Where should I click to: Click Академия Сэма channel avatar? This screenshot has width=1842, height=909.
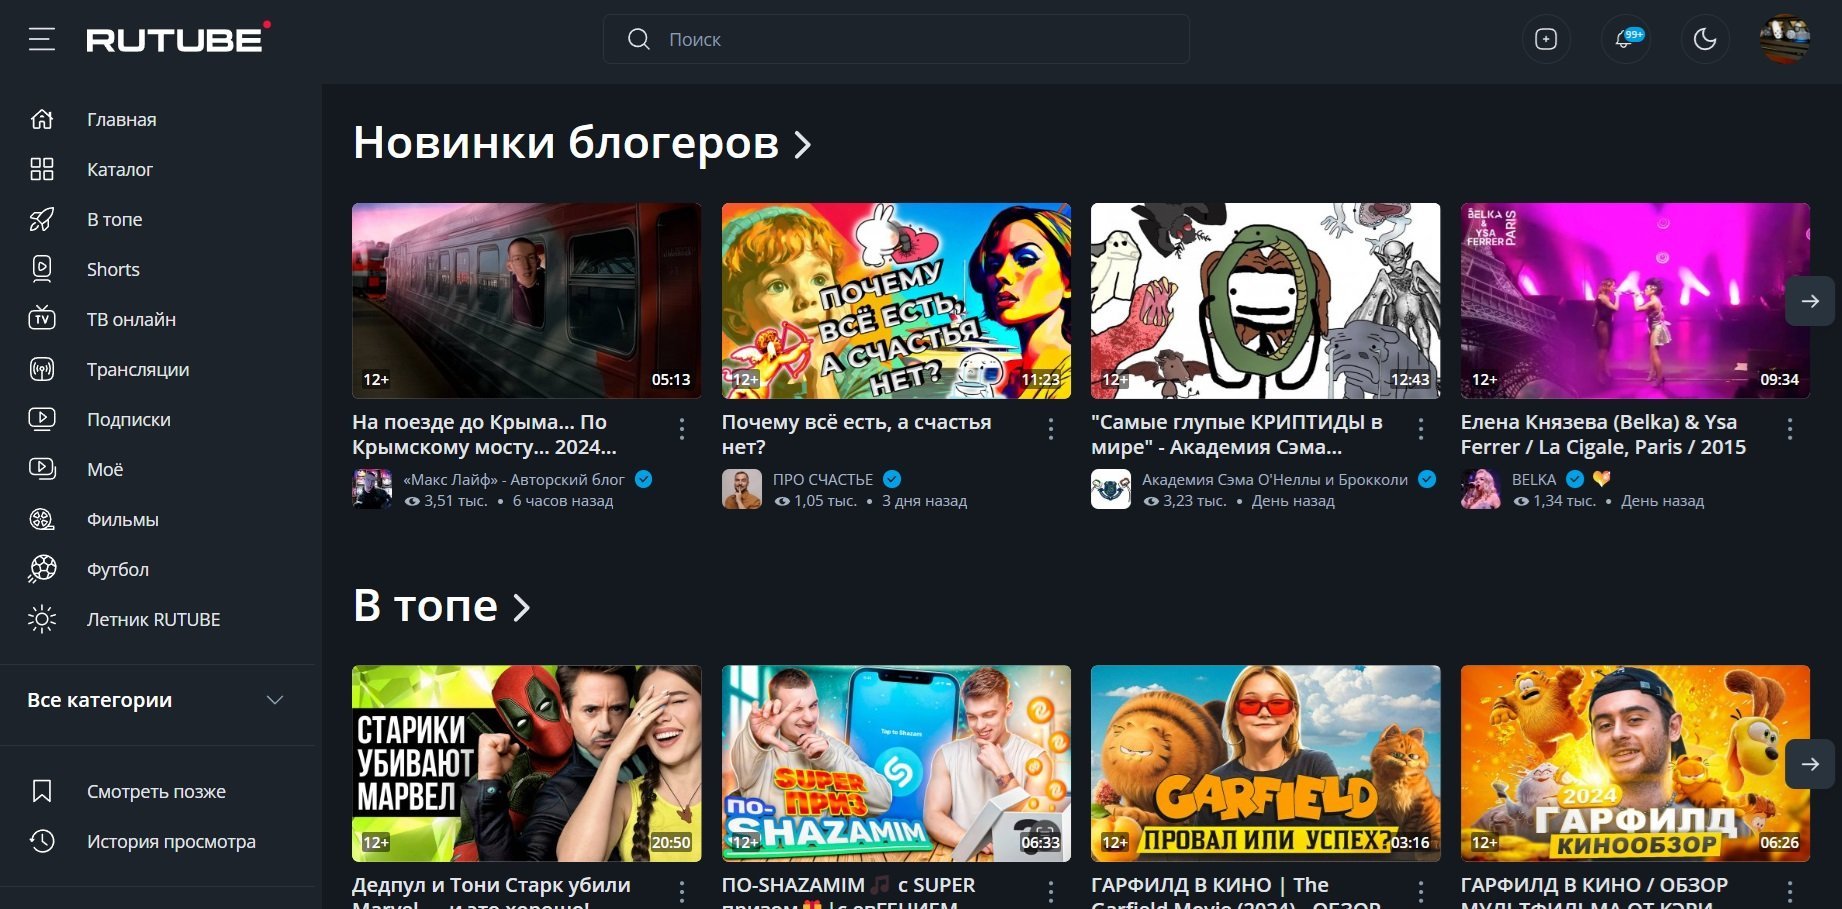coord(1111,489)
